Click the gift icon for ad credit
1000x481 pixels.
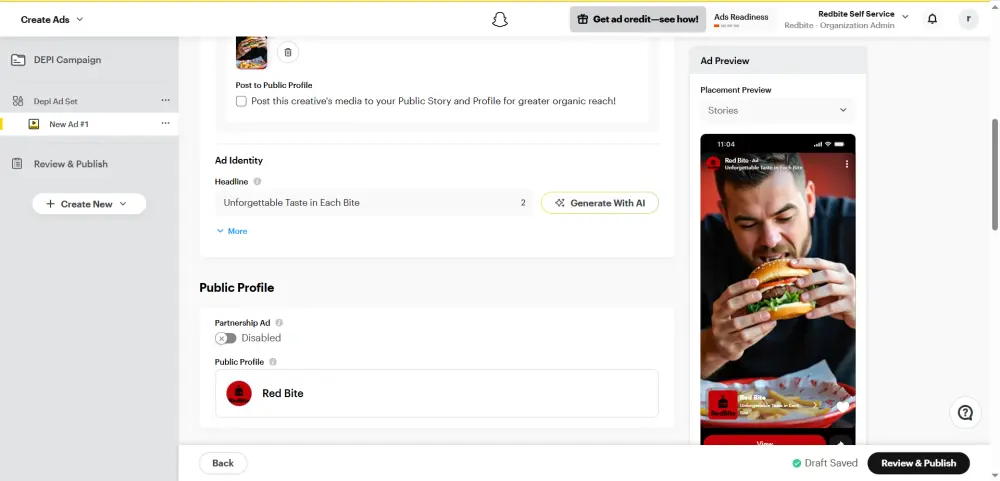click(582, 19)
